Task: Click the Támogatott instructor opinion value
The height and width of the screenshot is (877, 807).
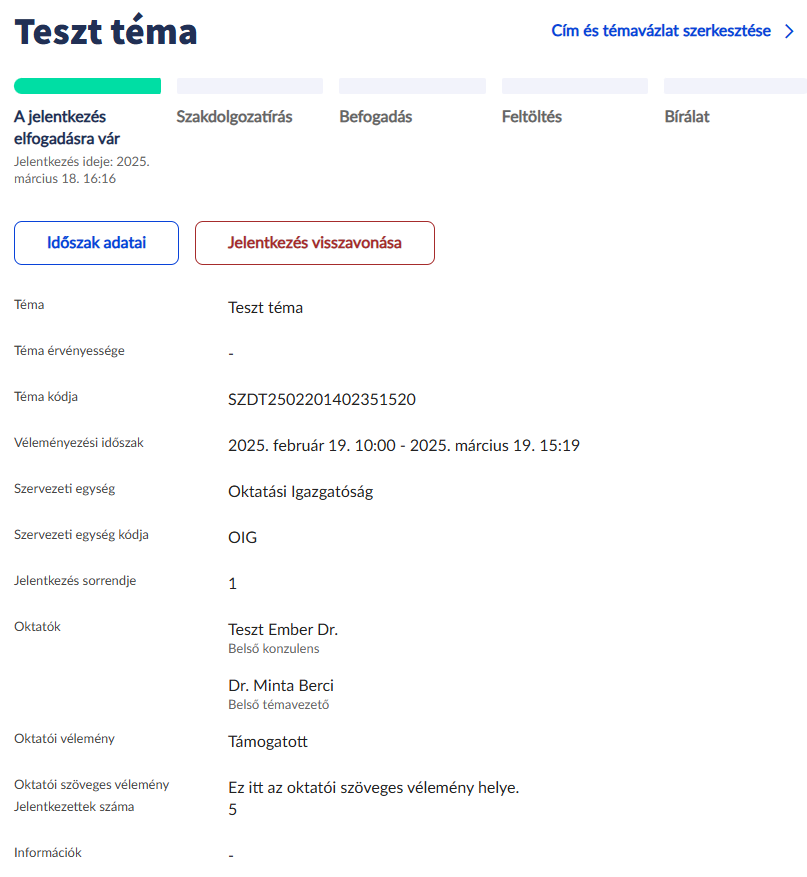Action: tap(268, 742)
